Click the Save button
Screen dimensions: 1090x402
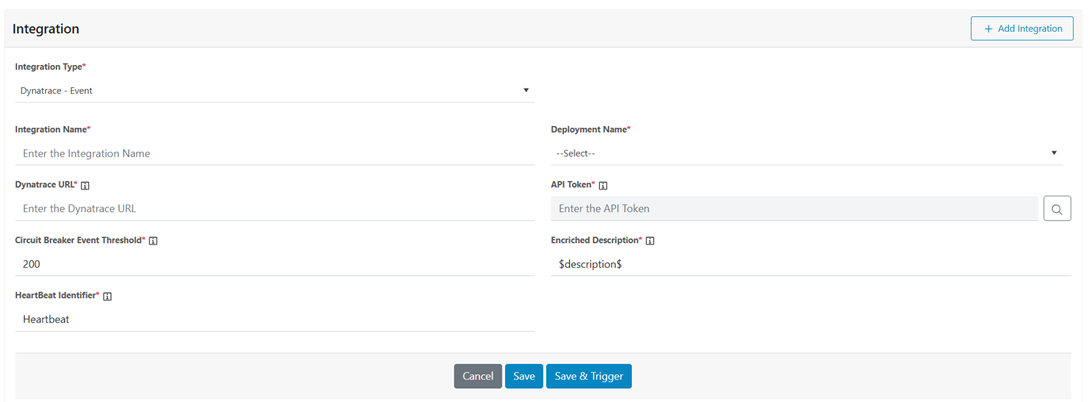[x=524, y=376]
